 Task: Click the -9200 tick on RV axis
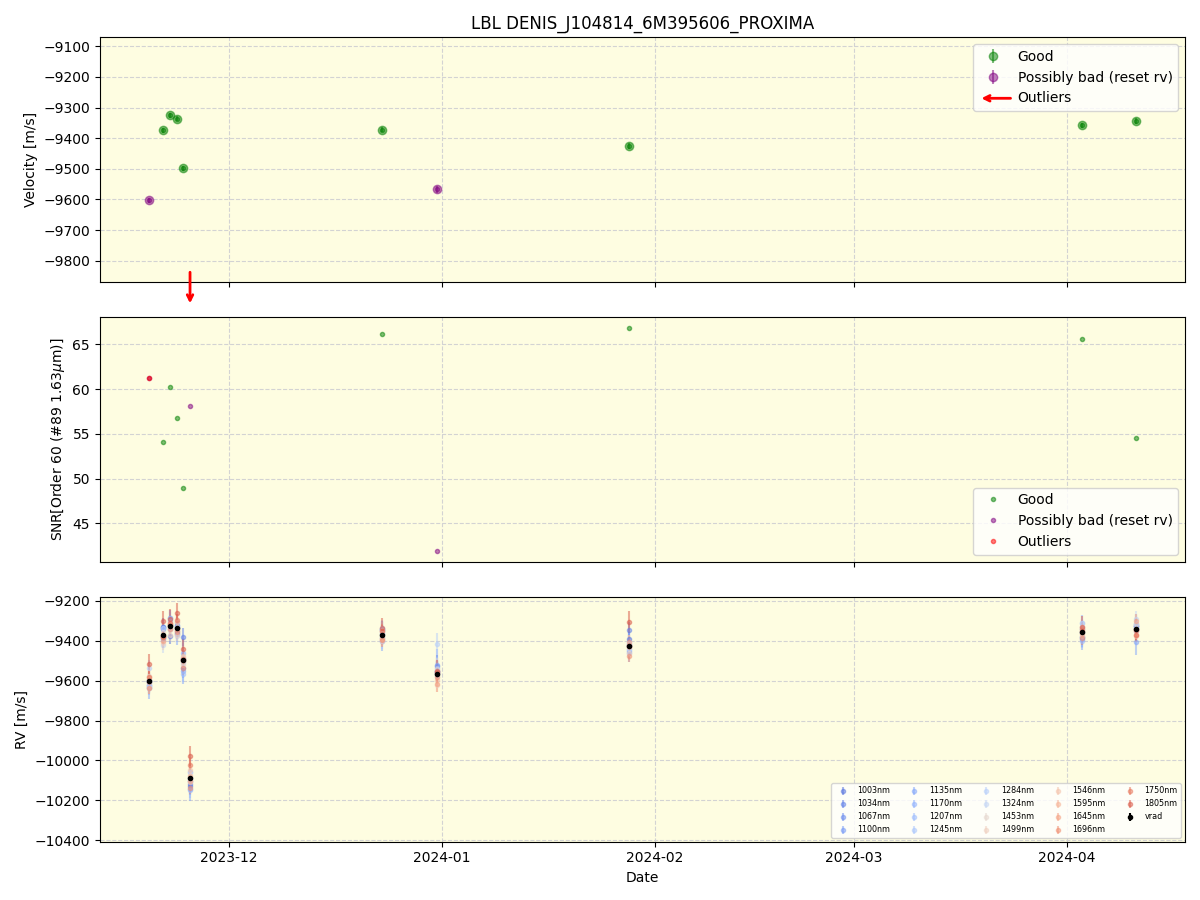pyautogui.click(x=67, y=602)
